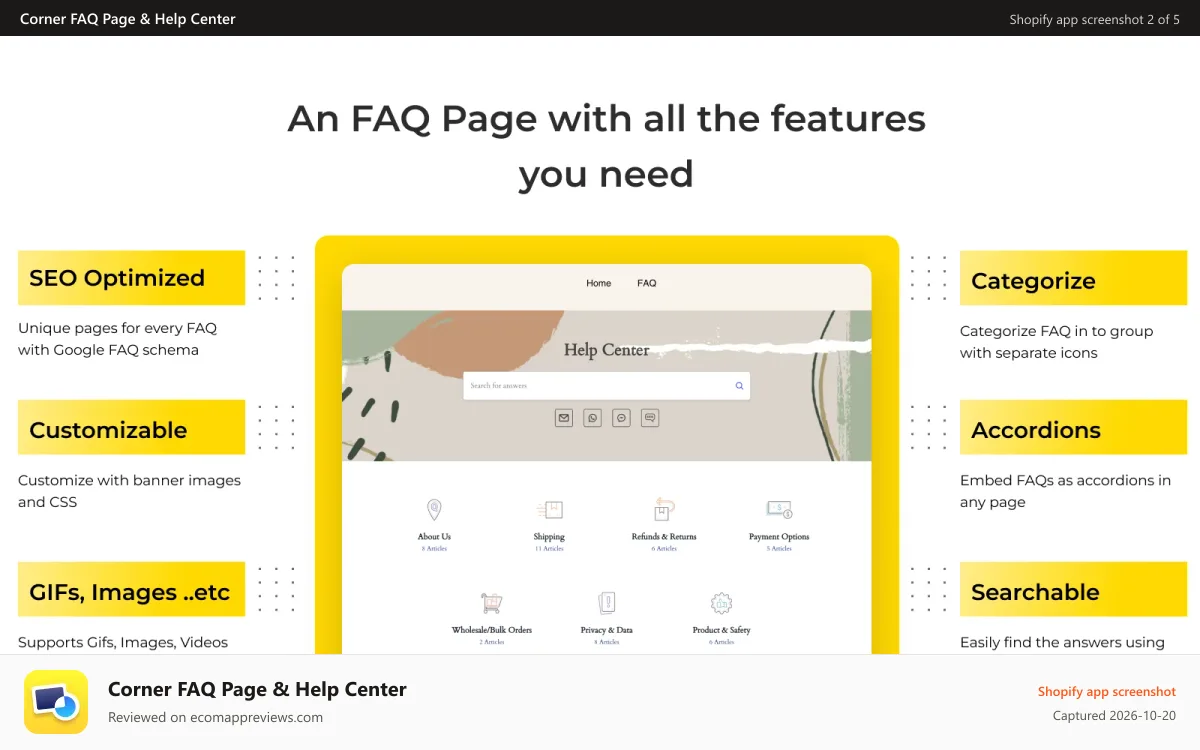
Task: Click the 'Search for answers' input field
Action: click(606, 386)
